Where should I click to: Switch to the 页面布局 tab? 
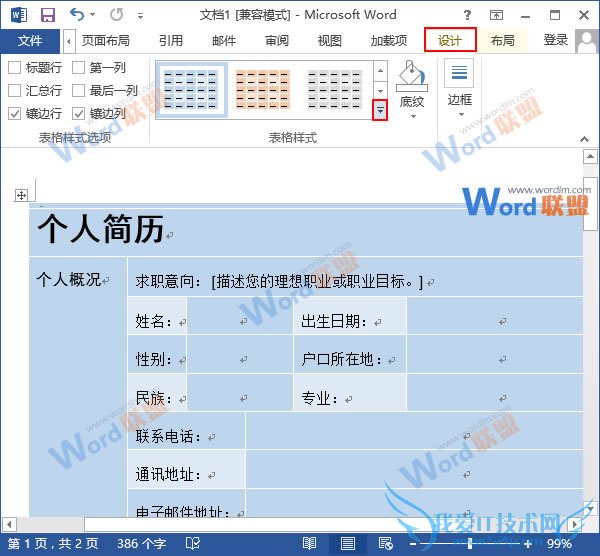[106, 40]
